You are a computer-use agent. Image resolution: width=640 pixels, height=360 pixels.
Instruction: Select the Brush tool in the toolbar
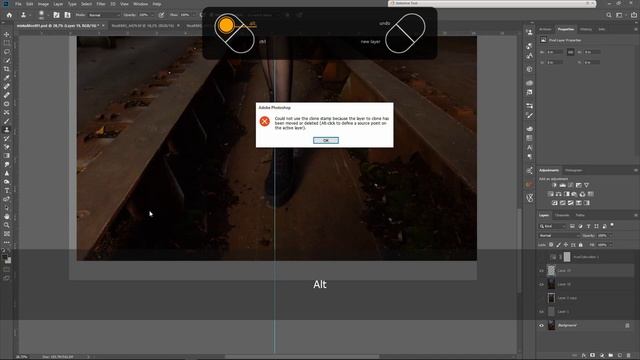point(7,121)
